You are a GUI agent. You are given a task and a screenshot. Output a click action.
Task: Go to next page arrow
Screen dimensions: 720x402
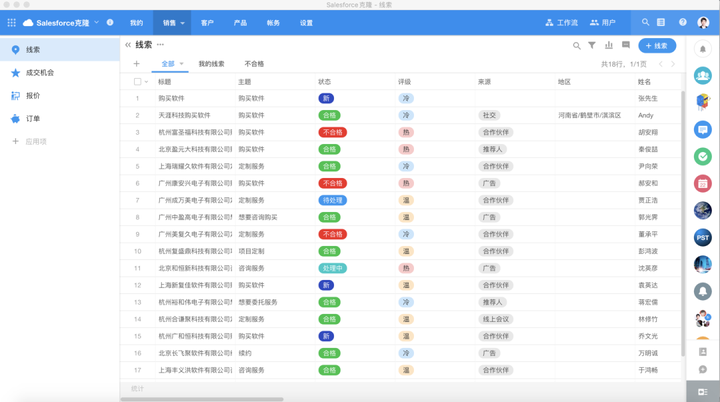[x=673, y=64]
